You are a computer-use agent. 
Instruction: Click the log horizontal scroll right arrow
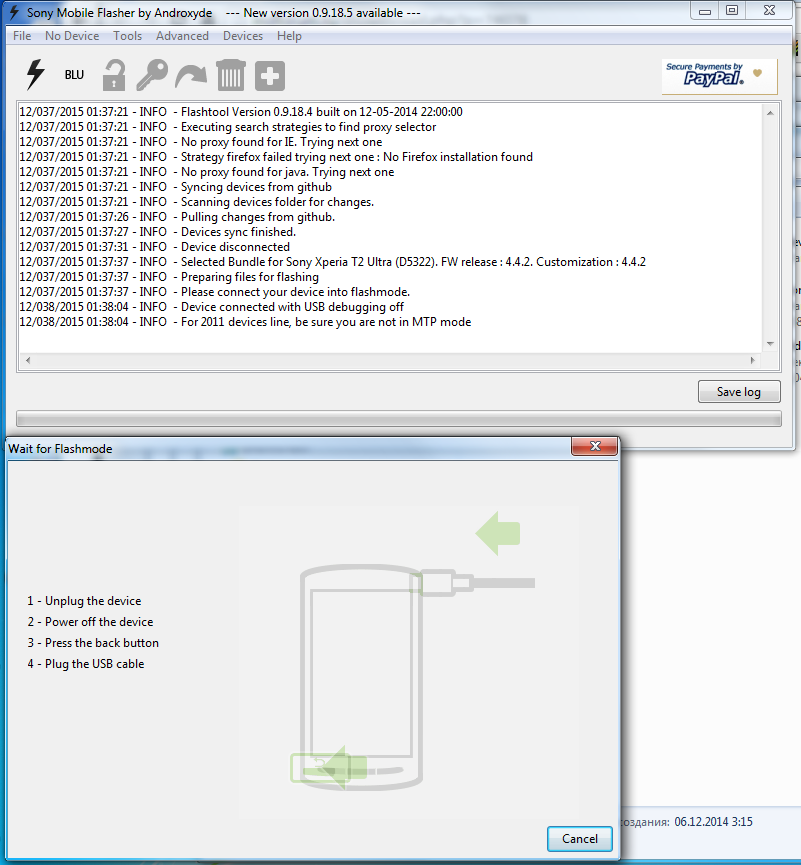(x=752, y=360)
